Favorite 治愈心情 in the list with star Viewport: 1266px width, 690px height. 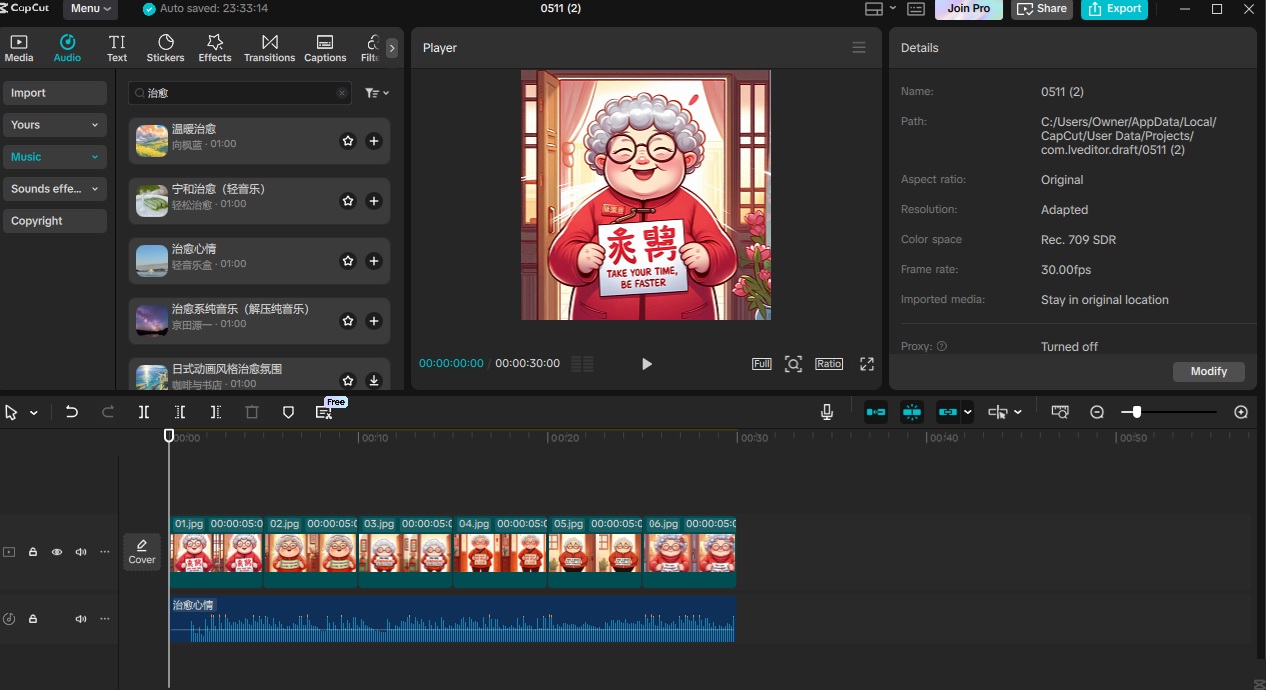point(348,261)
